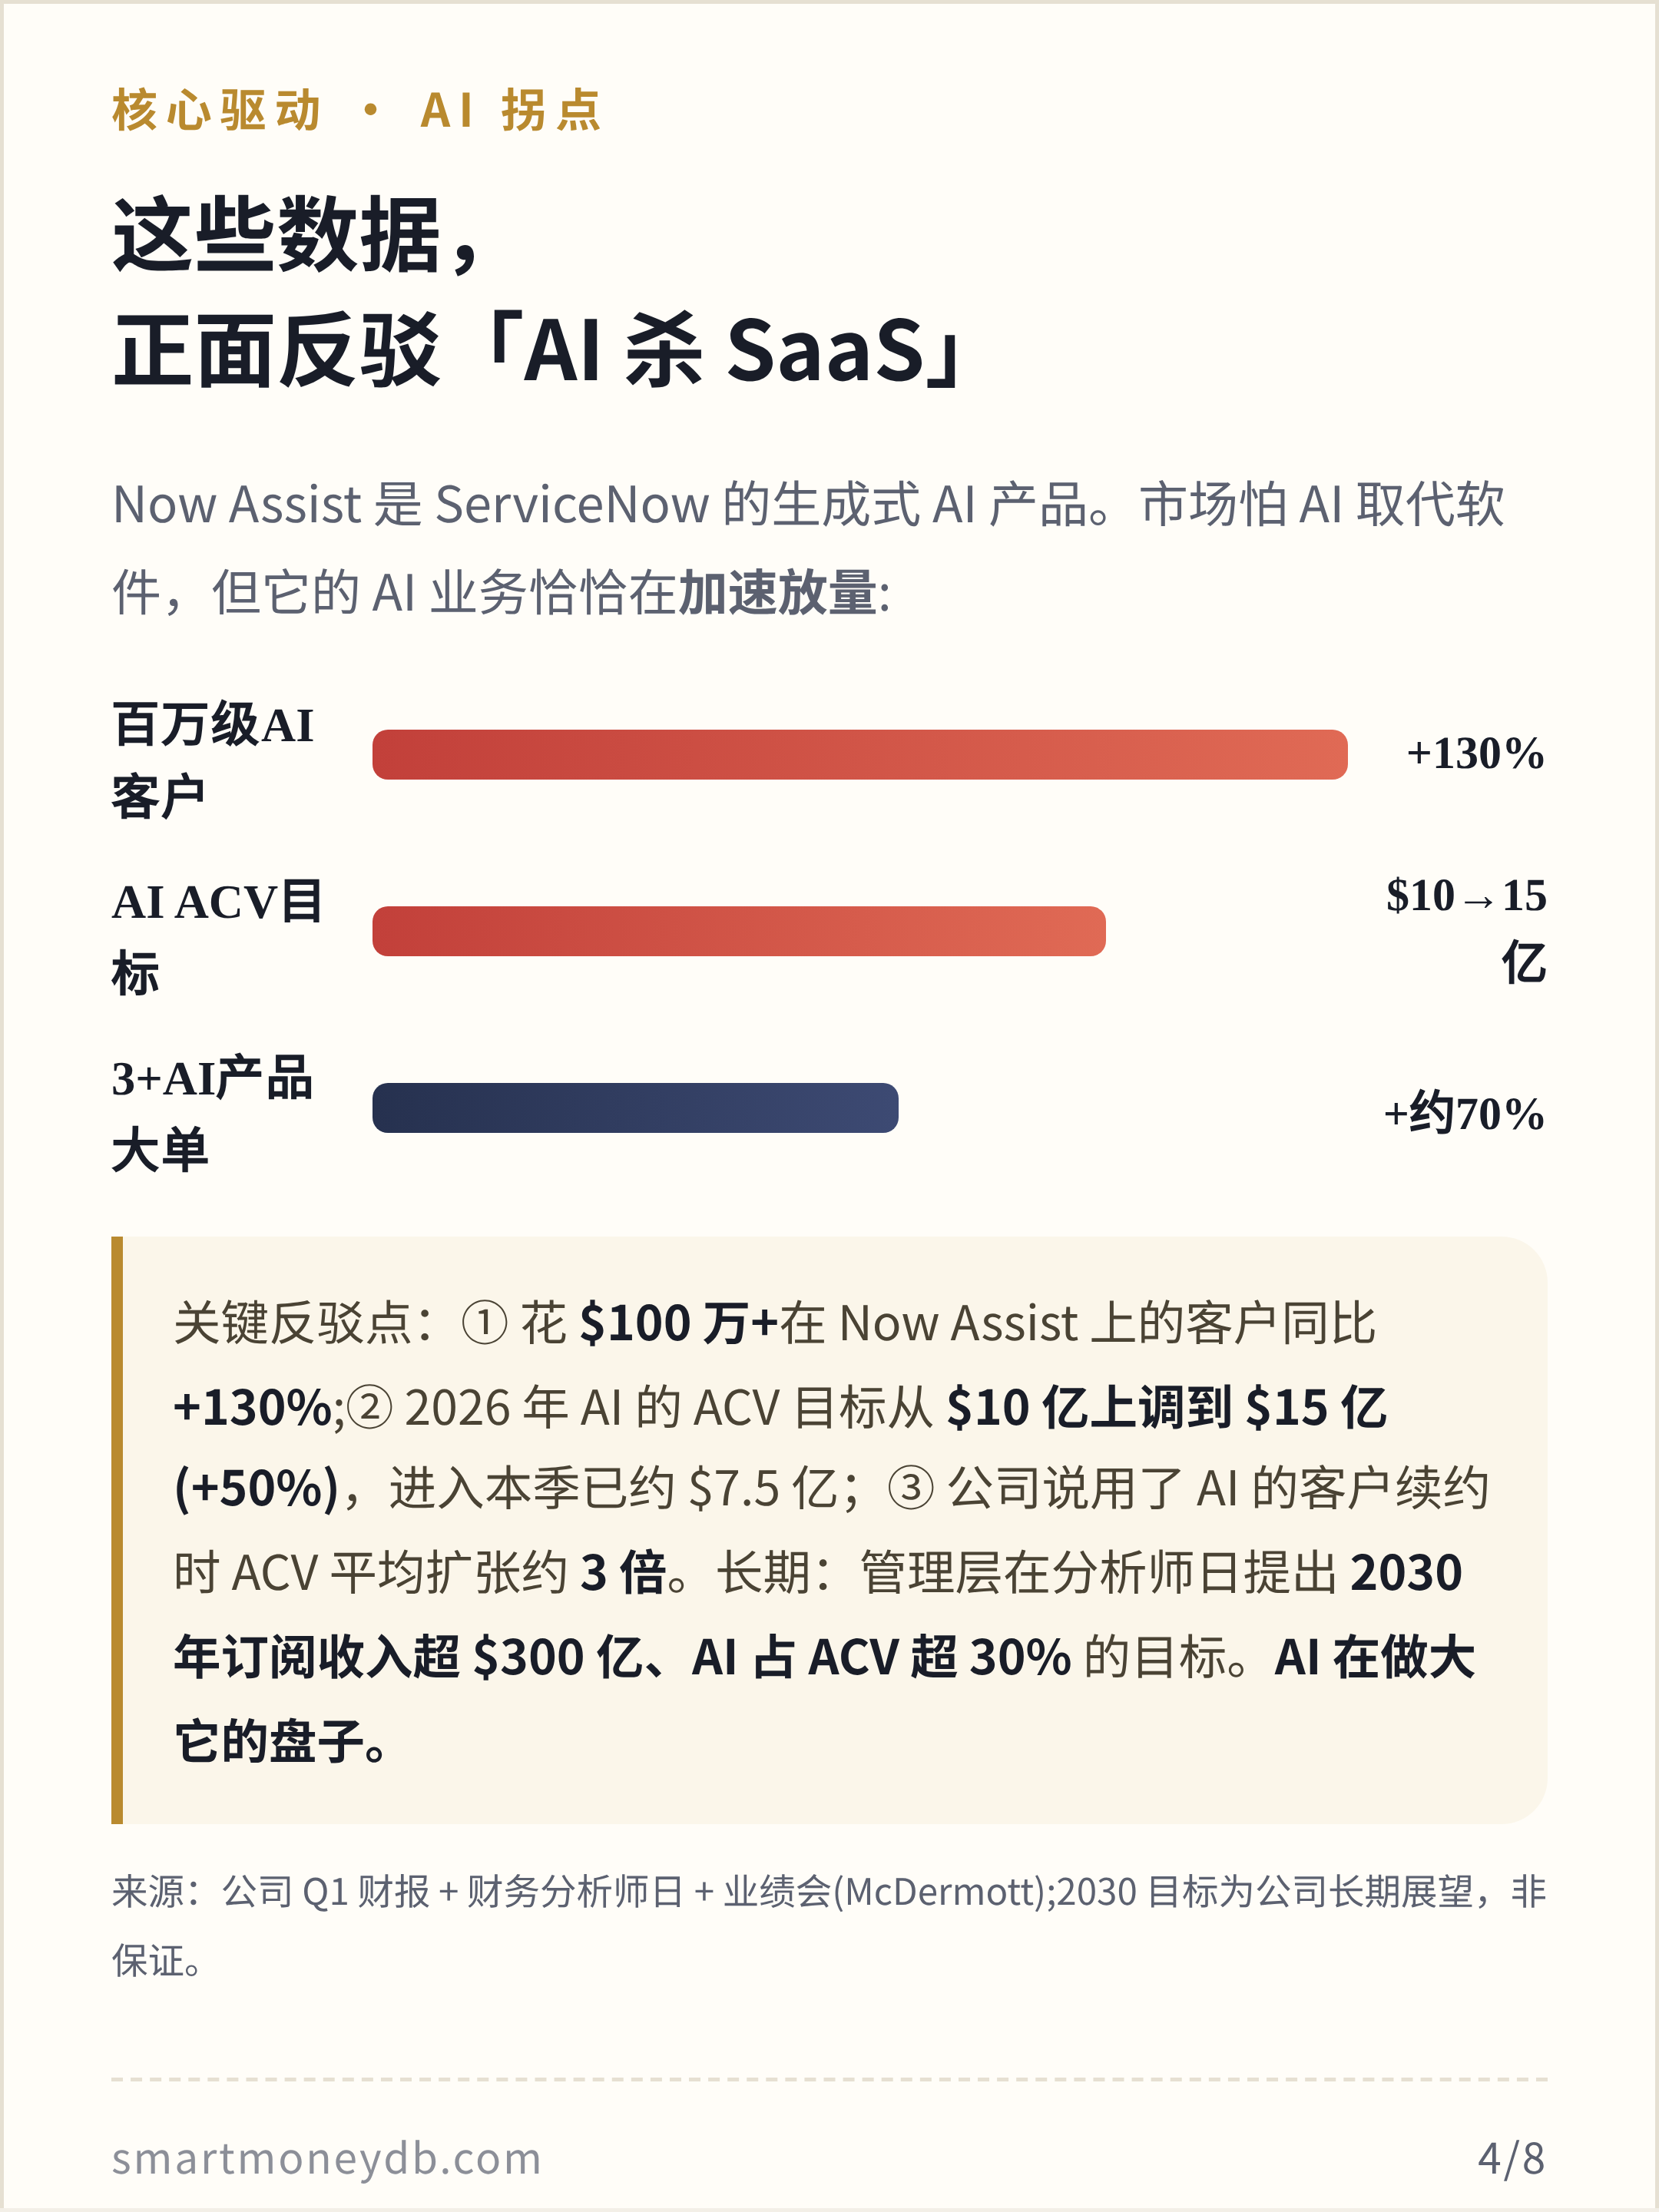Click the AI ACV目标 row label
The image size is (1659, 2212).
217,937
